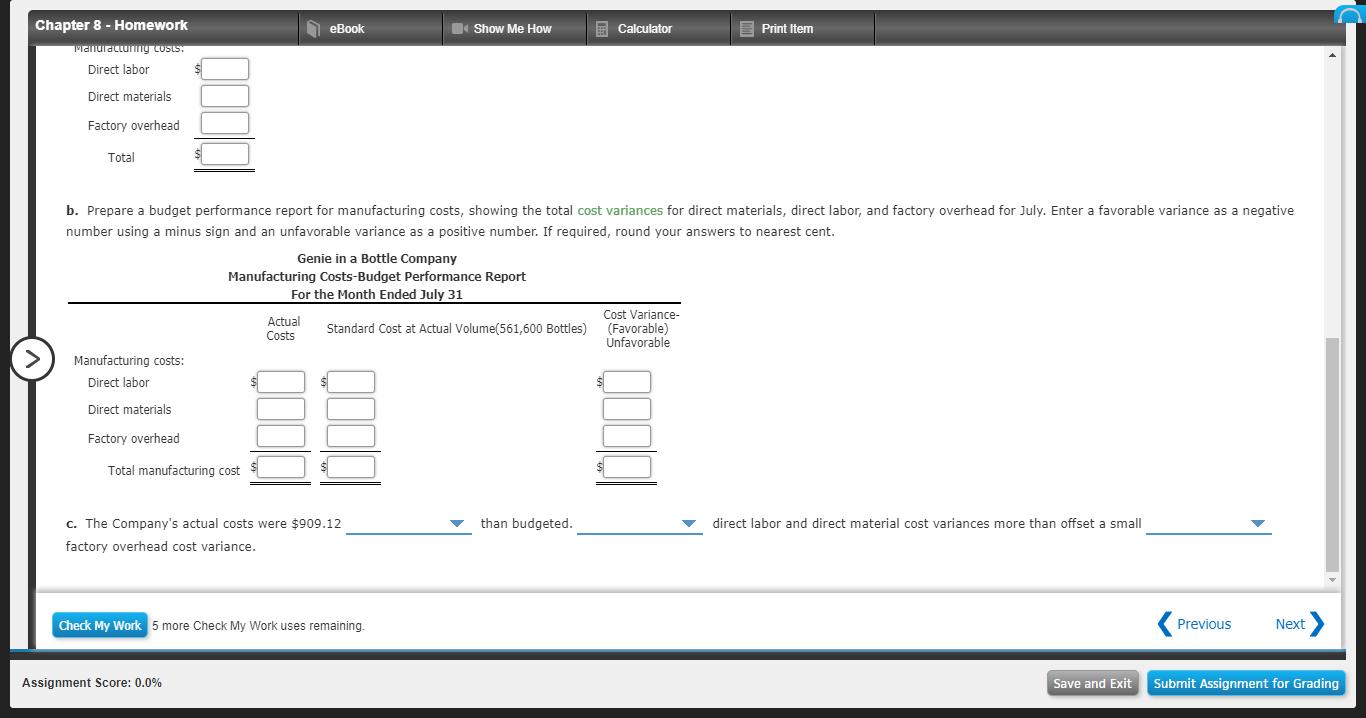The image size is (1366, 718).
Task: Click Cost Variance field for Direct materials
Action: (627, 409)
